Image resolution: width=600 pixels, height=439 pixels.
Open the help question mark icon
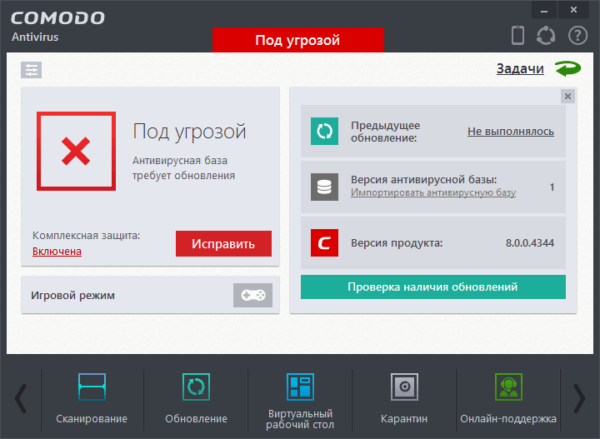(577, 36)
